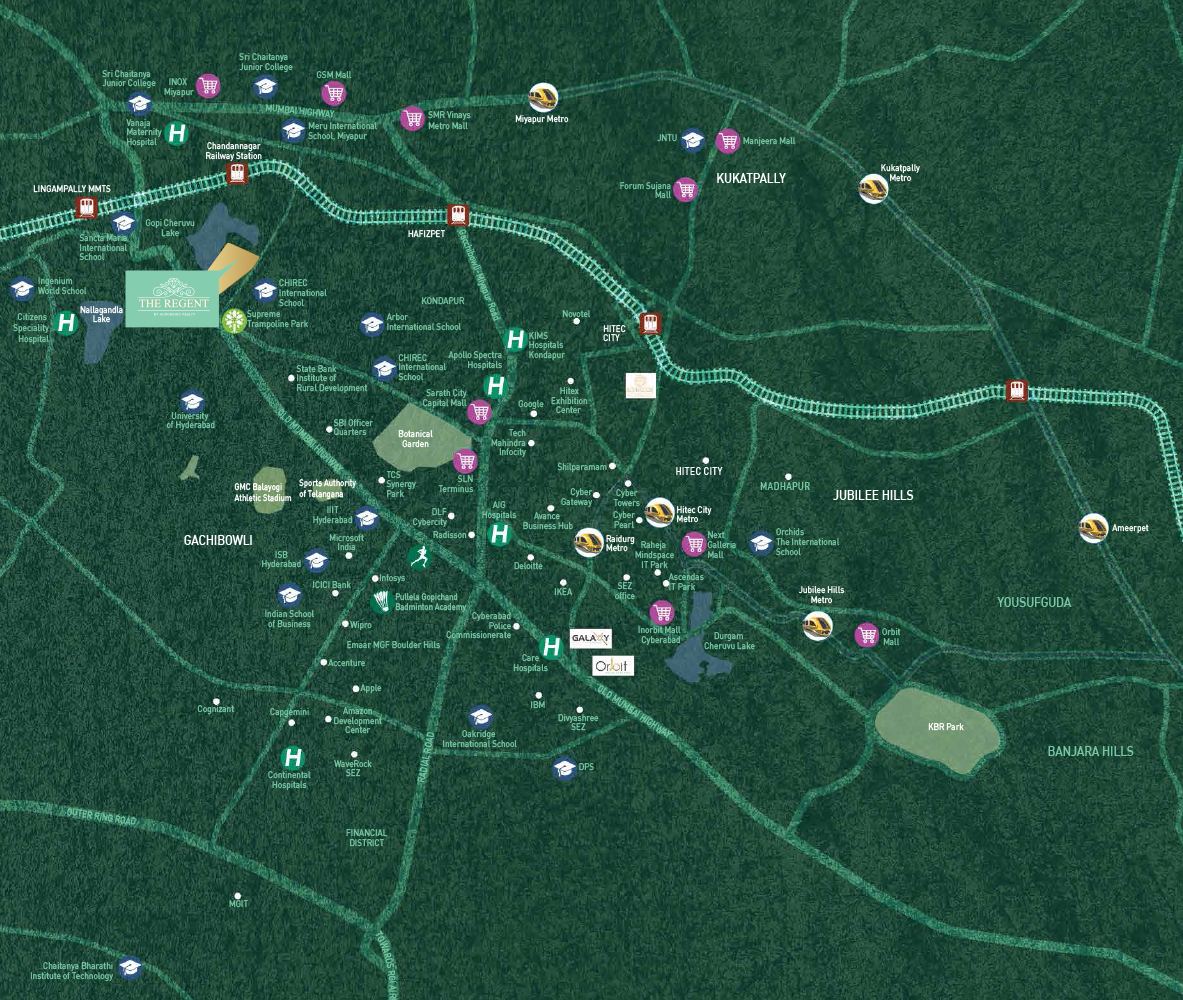
Task: Click the Supreme Trampoline Park icon
Action: pos(234,321)
